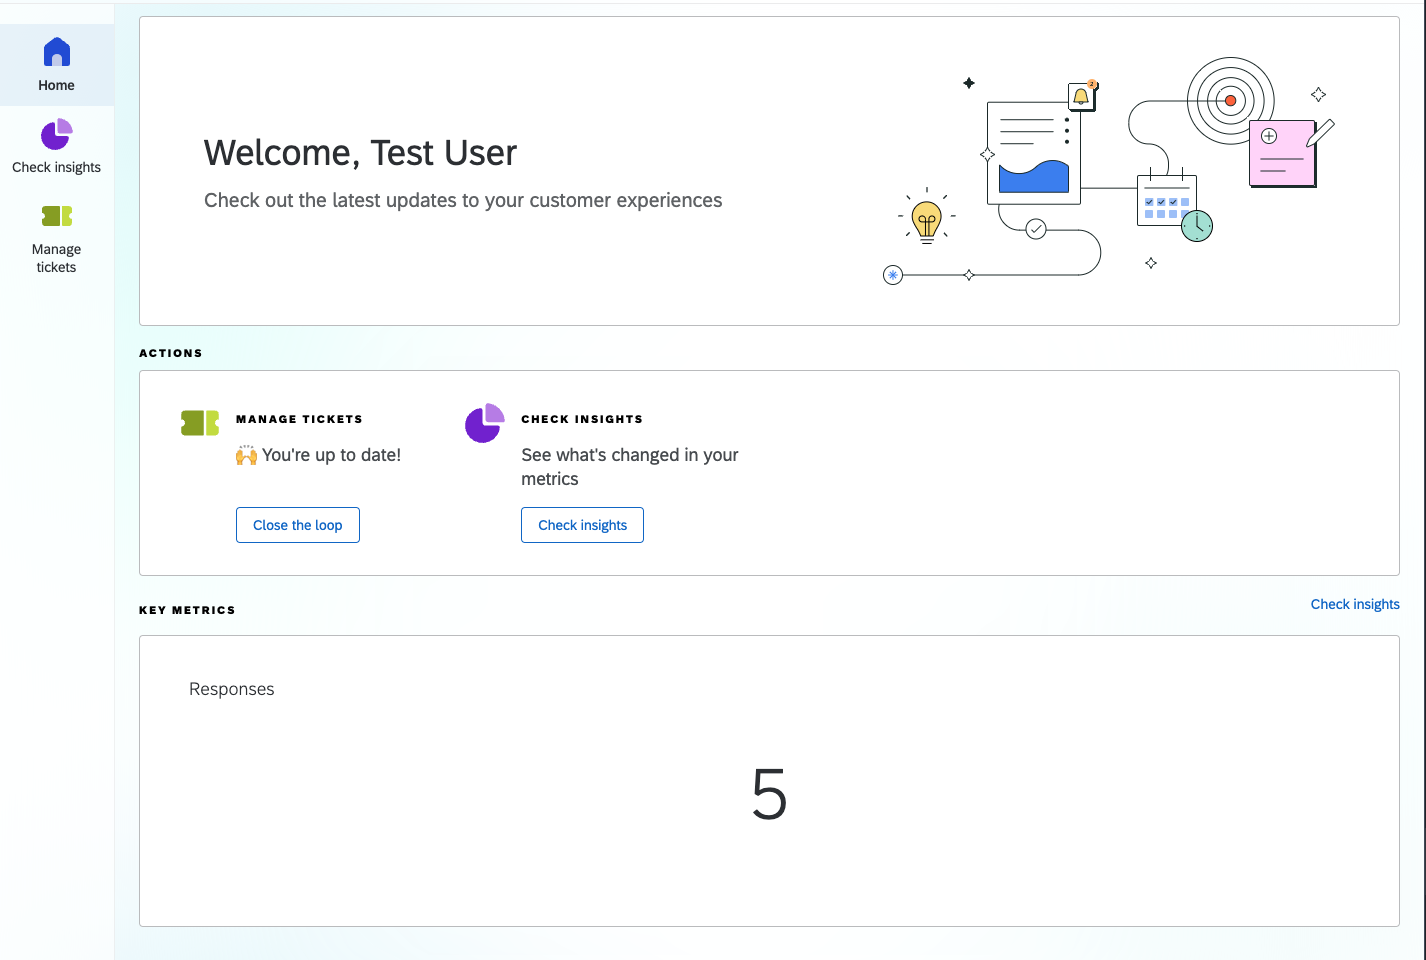
Task: Click the purple pie chart icon in Actions card
Action: coord(485,423)
